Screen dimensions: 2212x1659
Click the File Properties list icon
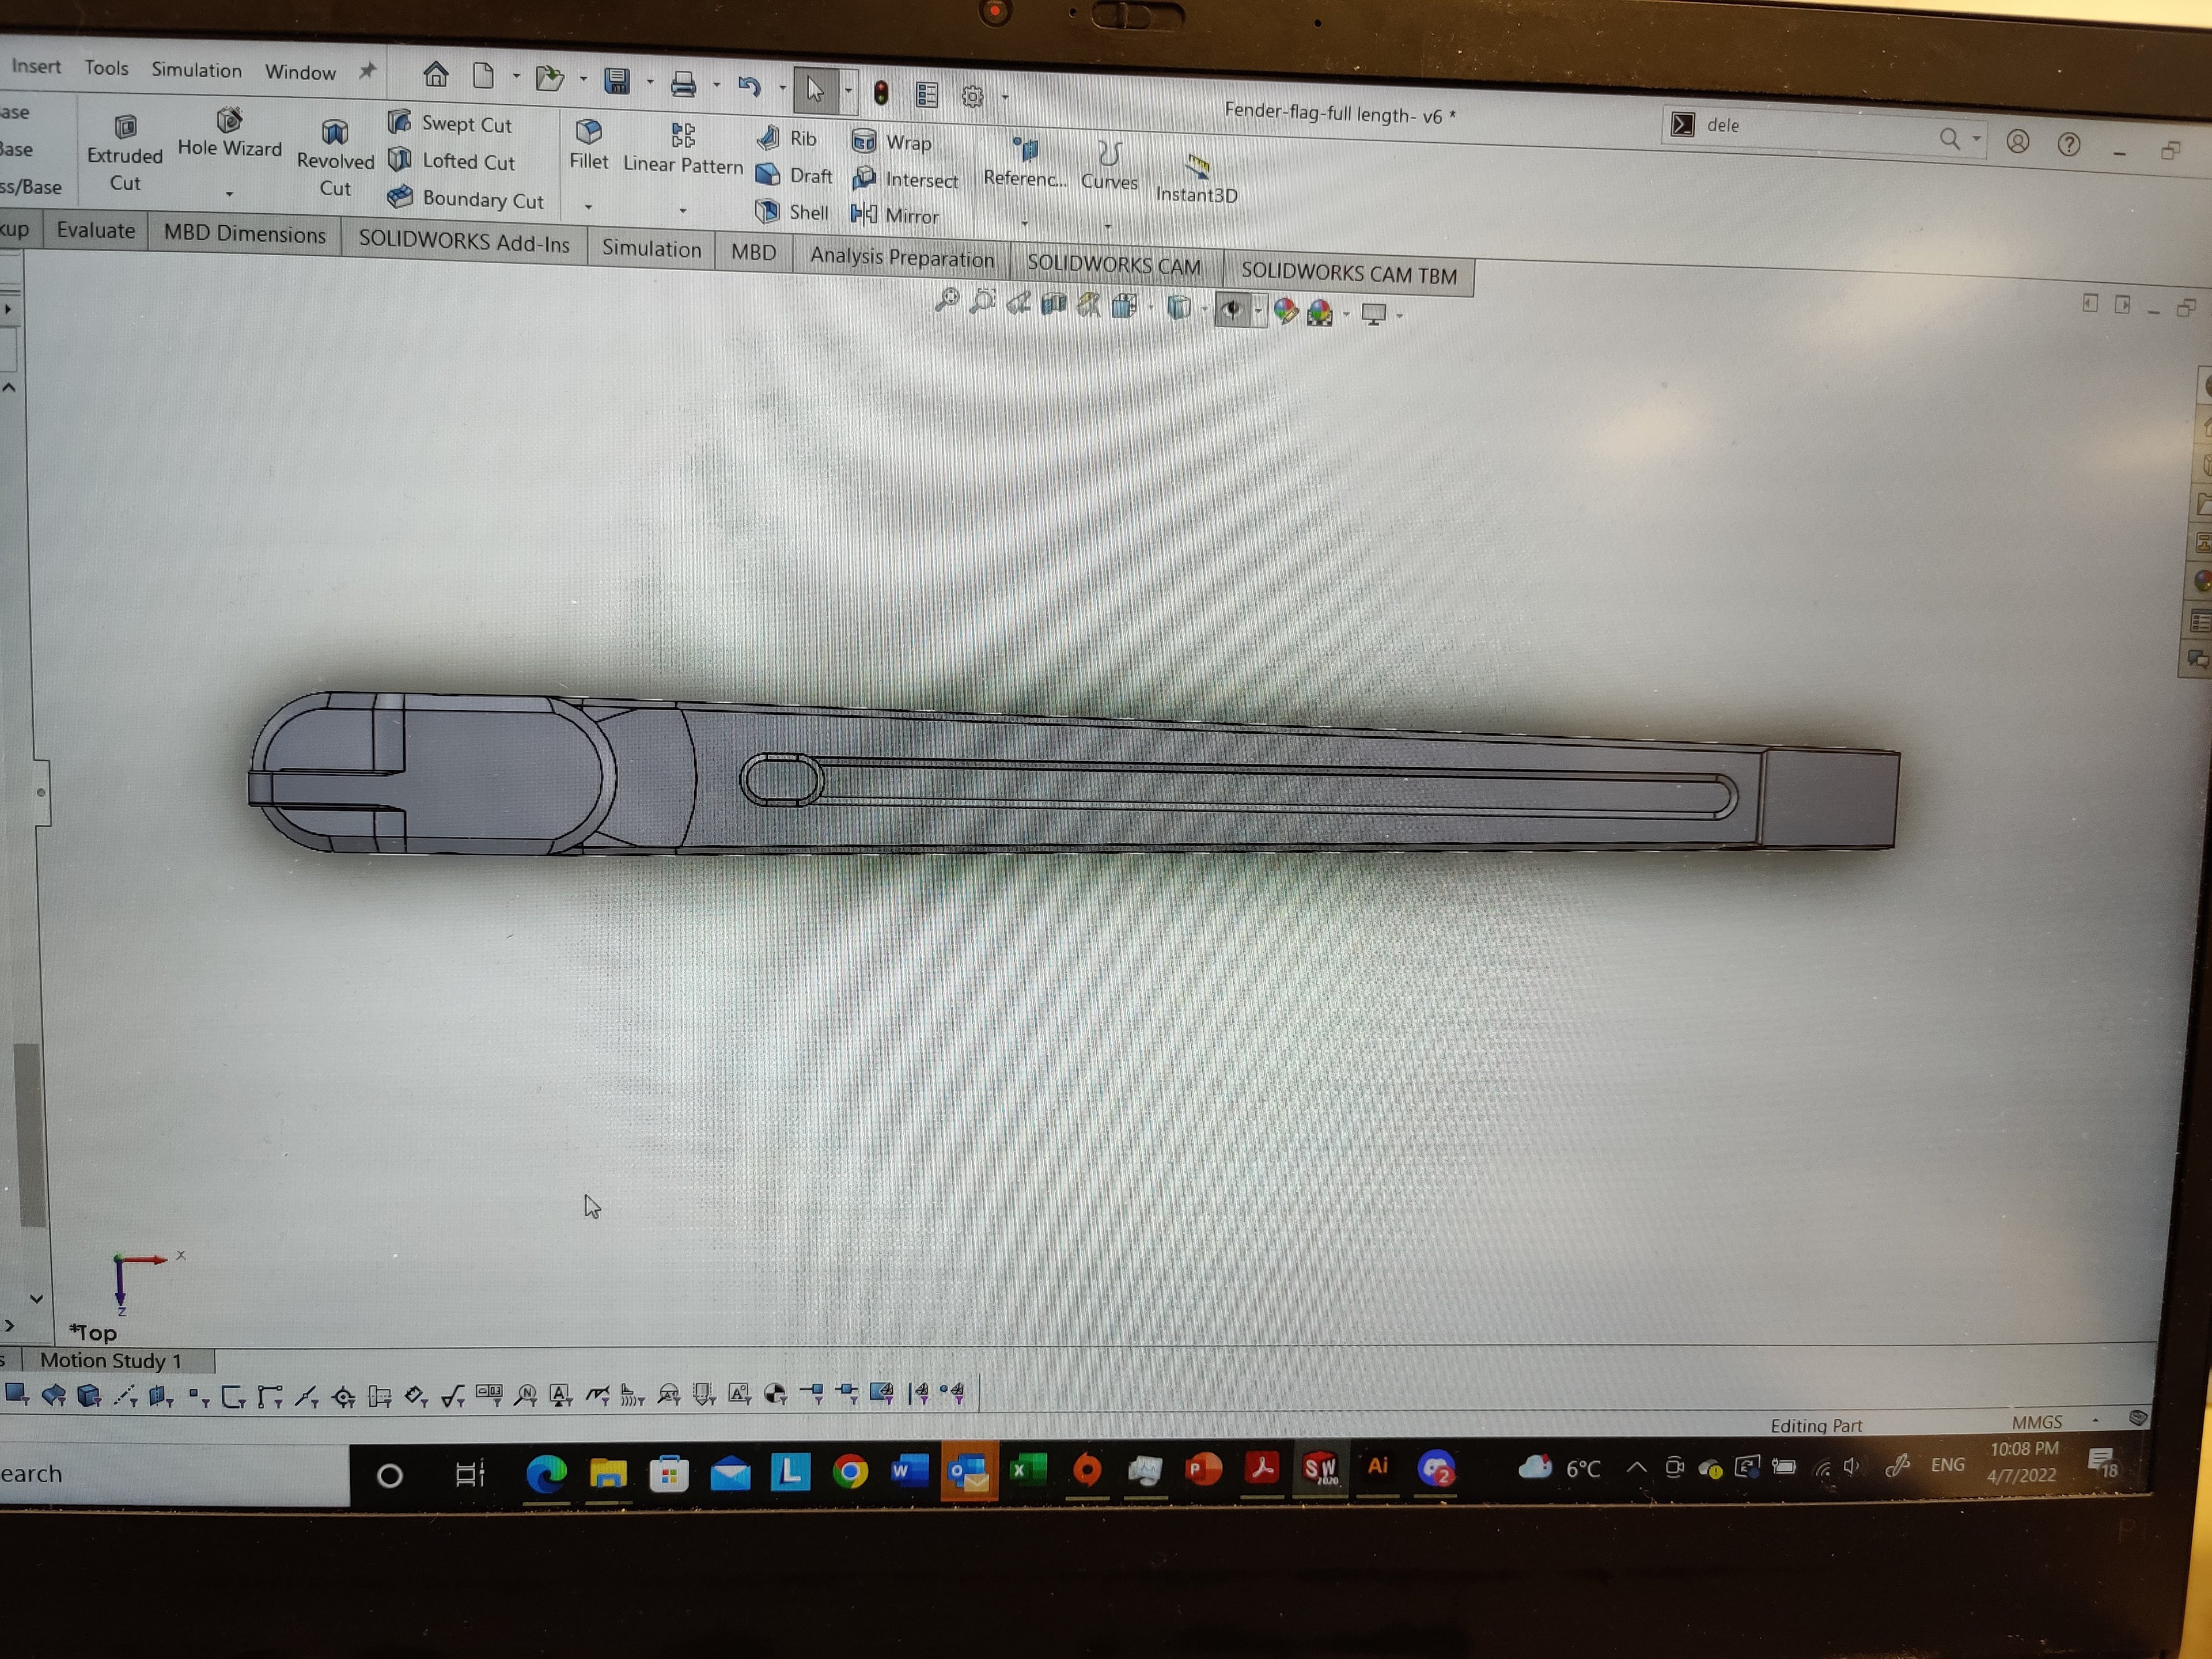coord(927,95)
